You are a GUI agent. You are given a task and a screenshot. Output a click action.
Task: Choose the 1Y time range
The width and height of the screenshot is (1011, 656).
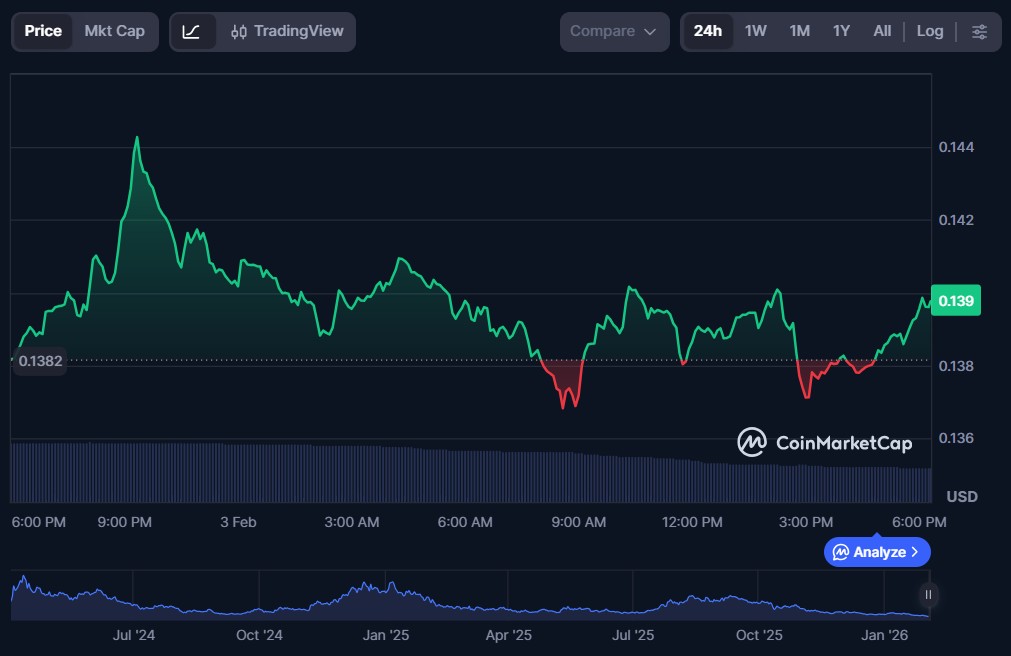pyautogui.click(x=841, y=32)
